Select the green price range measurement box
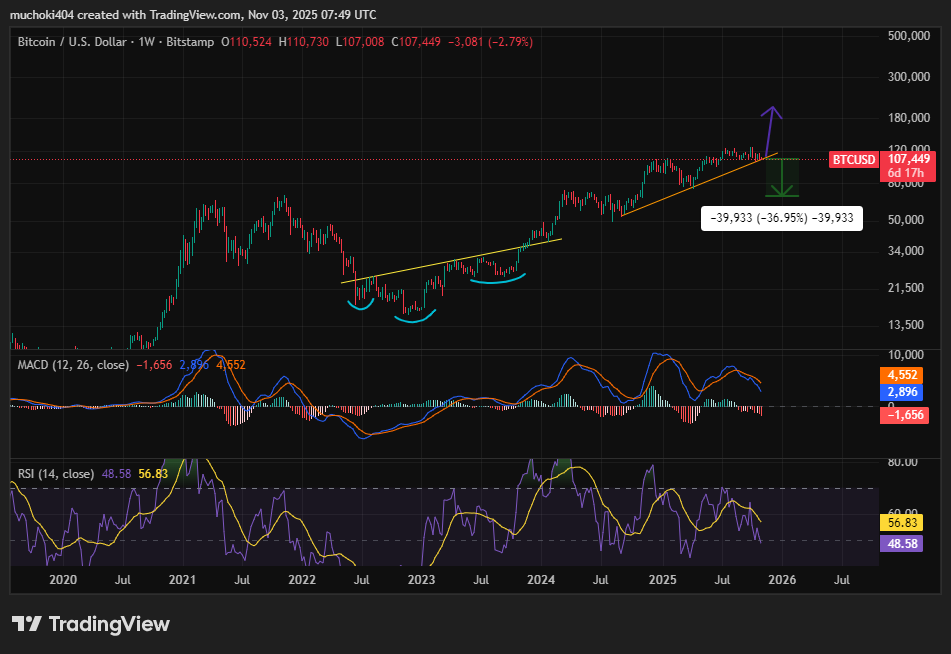 pos(782,177)
